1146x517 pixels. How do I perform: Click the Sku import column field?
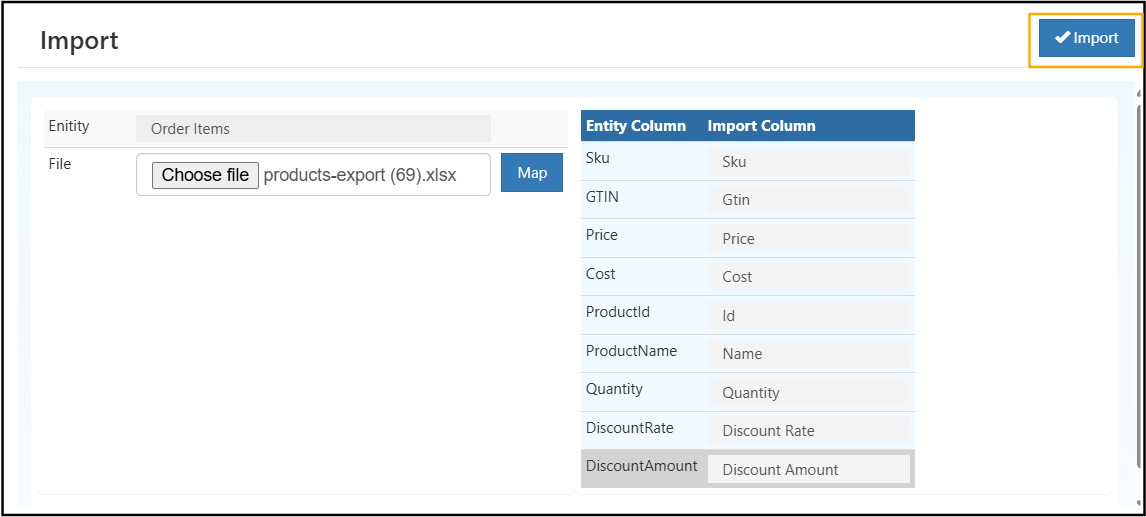808,162
